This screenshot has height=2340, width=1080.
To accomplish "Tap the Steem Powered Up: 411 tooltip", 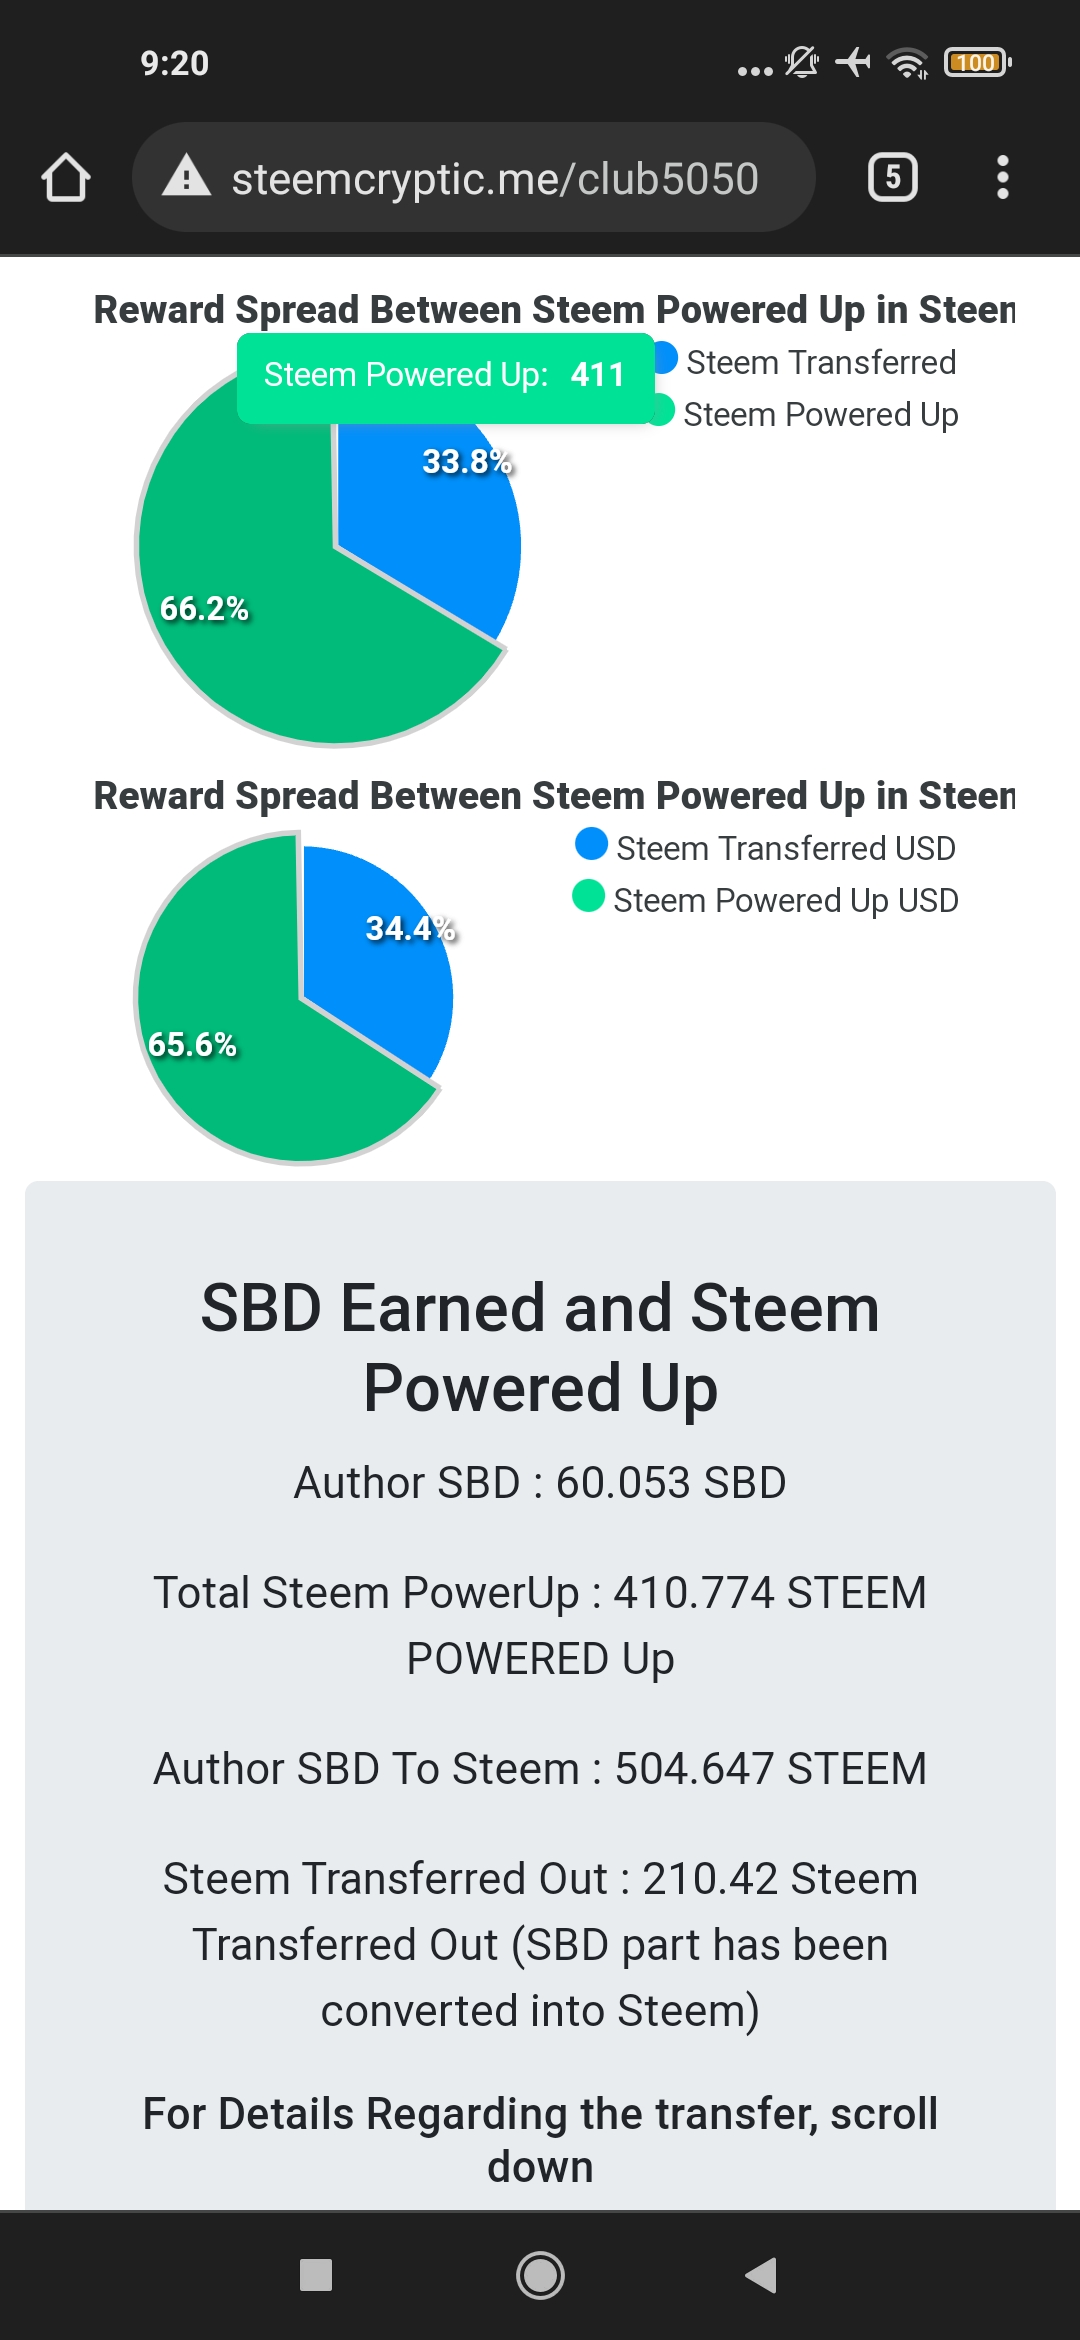I will tap(445, 375).
